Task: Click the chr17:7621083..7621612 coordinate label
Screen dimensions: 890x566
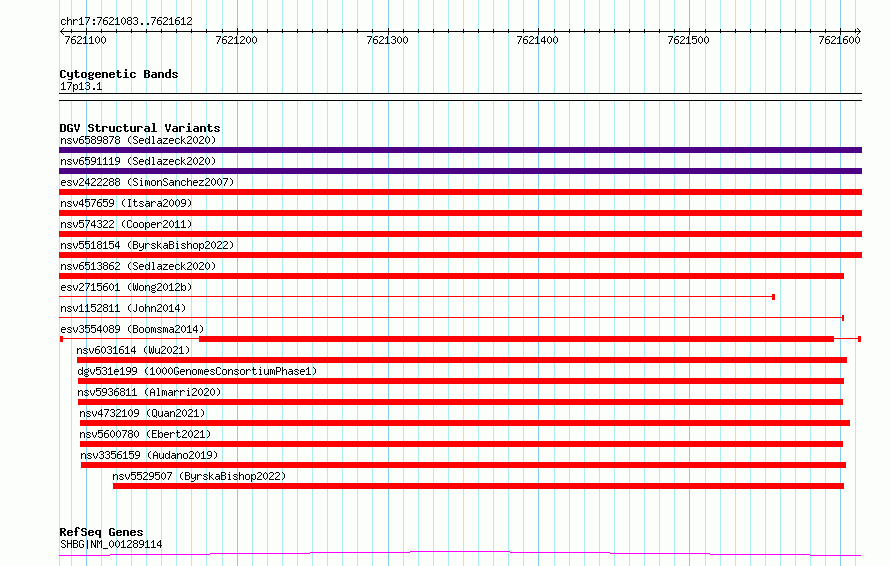Action: (126, 22)
